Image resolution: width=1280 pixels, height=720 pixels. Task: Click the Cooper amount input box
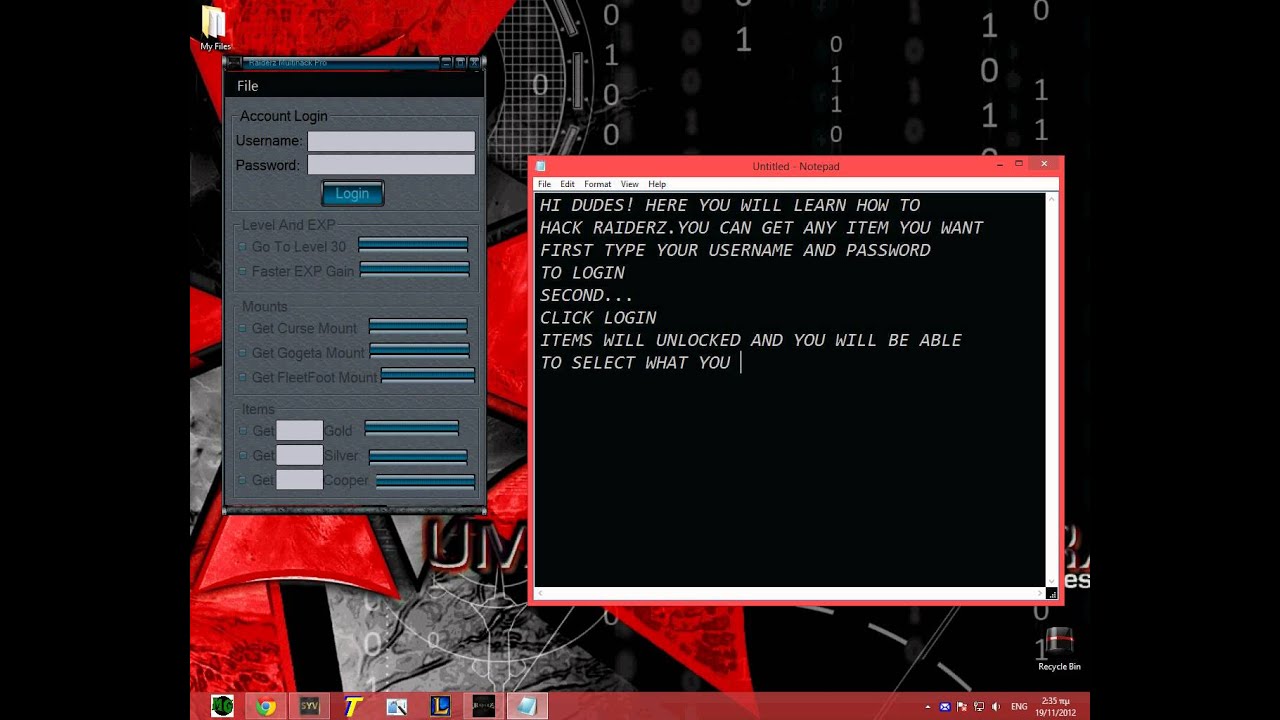point(299,479)
